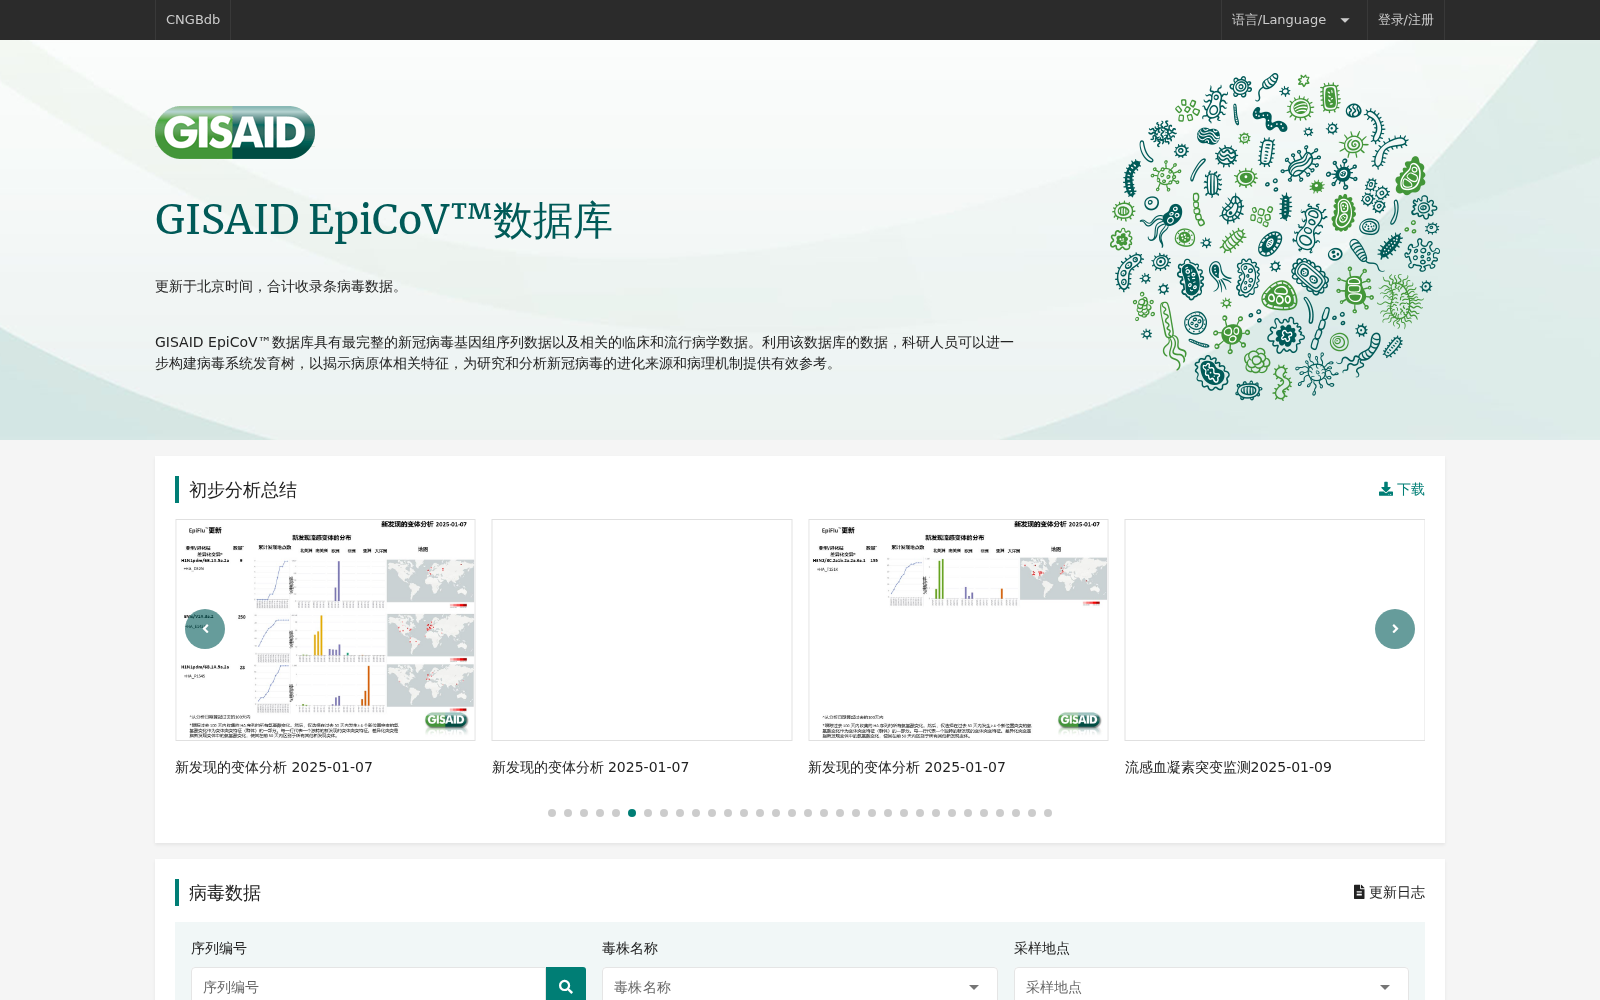Click the 初步分析总结 section title
Image resolution: width=1600 pixels, height=1000 pixels.
pos(243,490)
